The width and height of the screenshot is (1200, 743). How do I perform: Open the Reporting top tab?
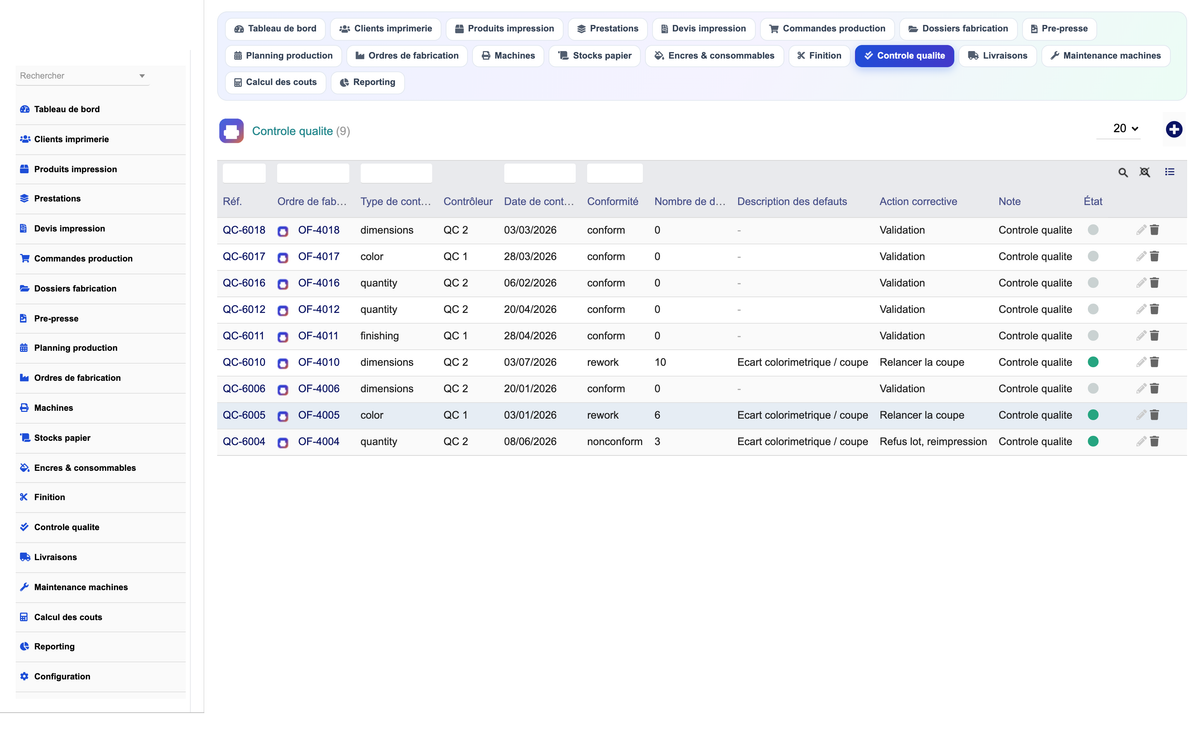tap(367, 82)
